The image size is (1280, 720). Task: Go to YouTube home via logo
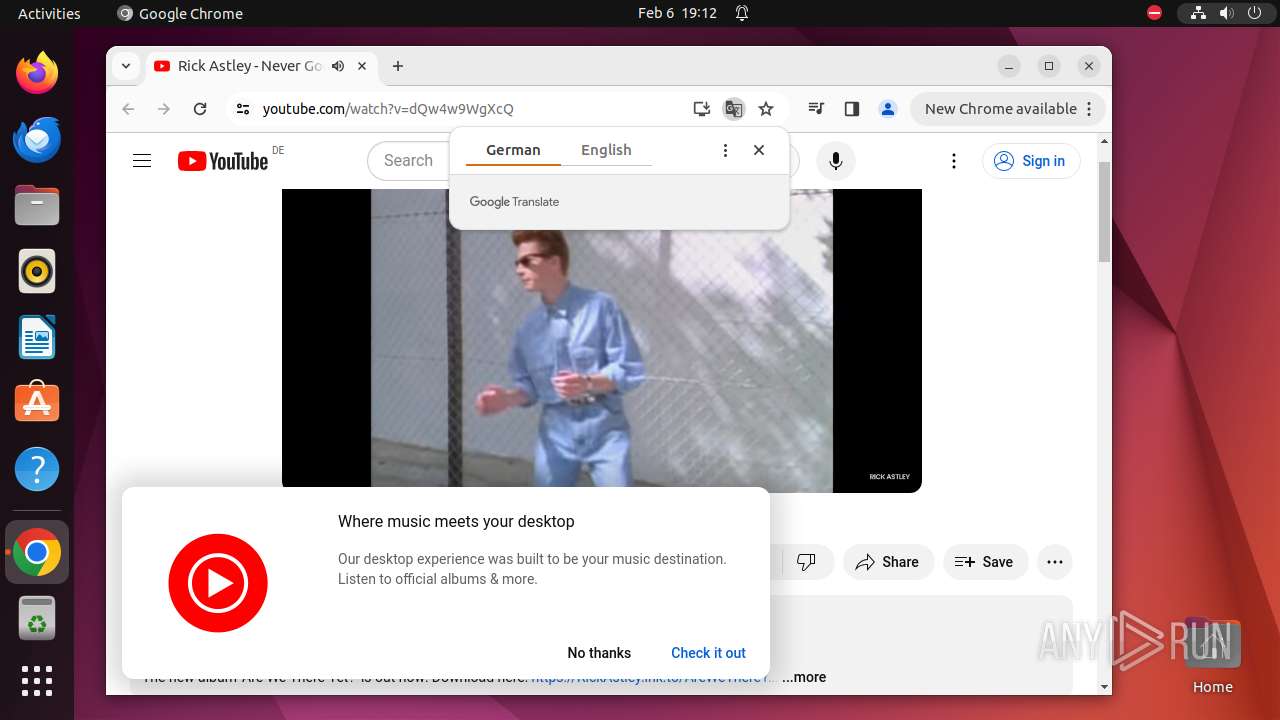(x=223, y=161)
